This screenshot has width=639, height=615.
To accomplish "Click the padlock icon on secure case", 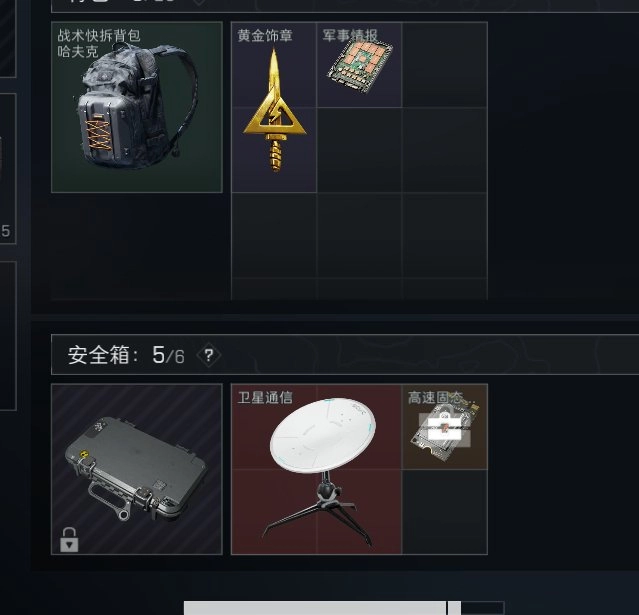I will [69, 540].
